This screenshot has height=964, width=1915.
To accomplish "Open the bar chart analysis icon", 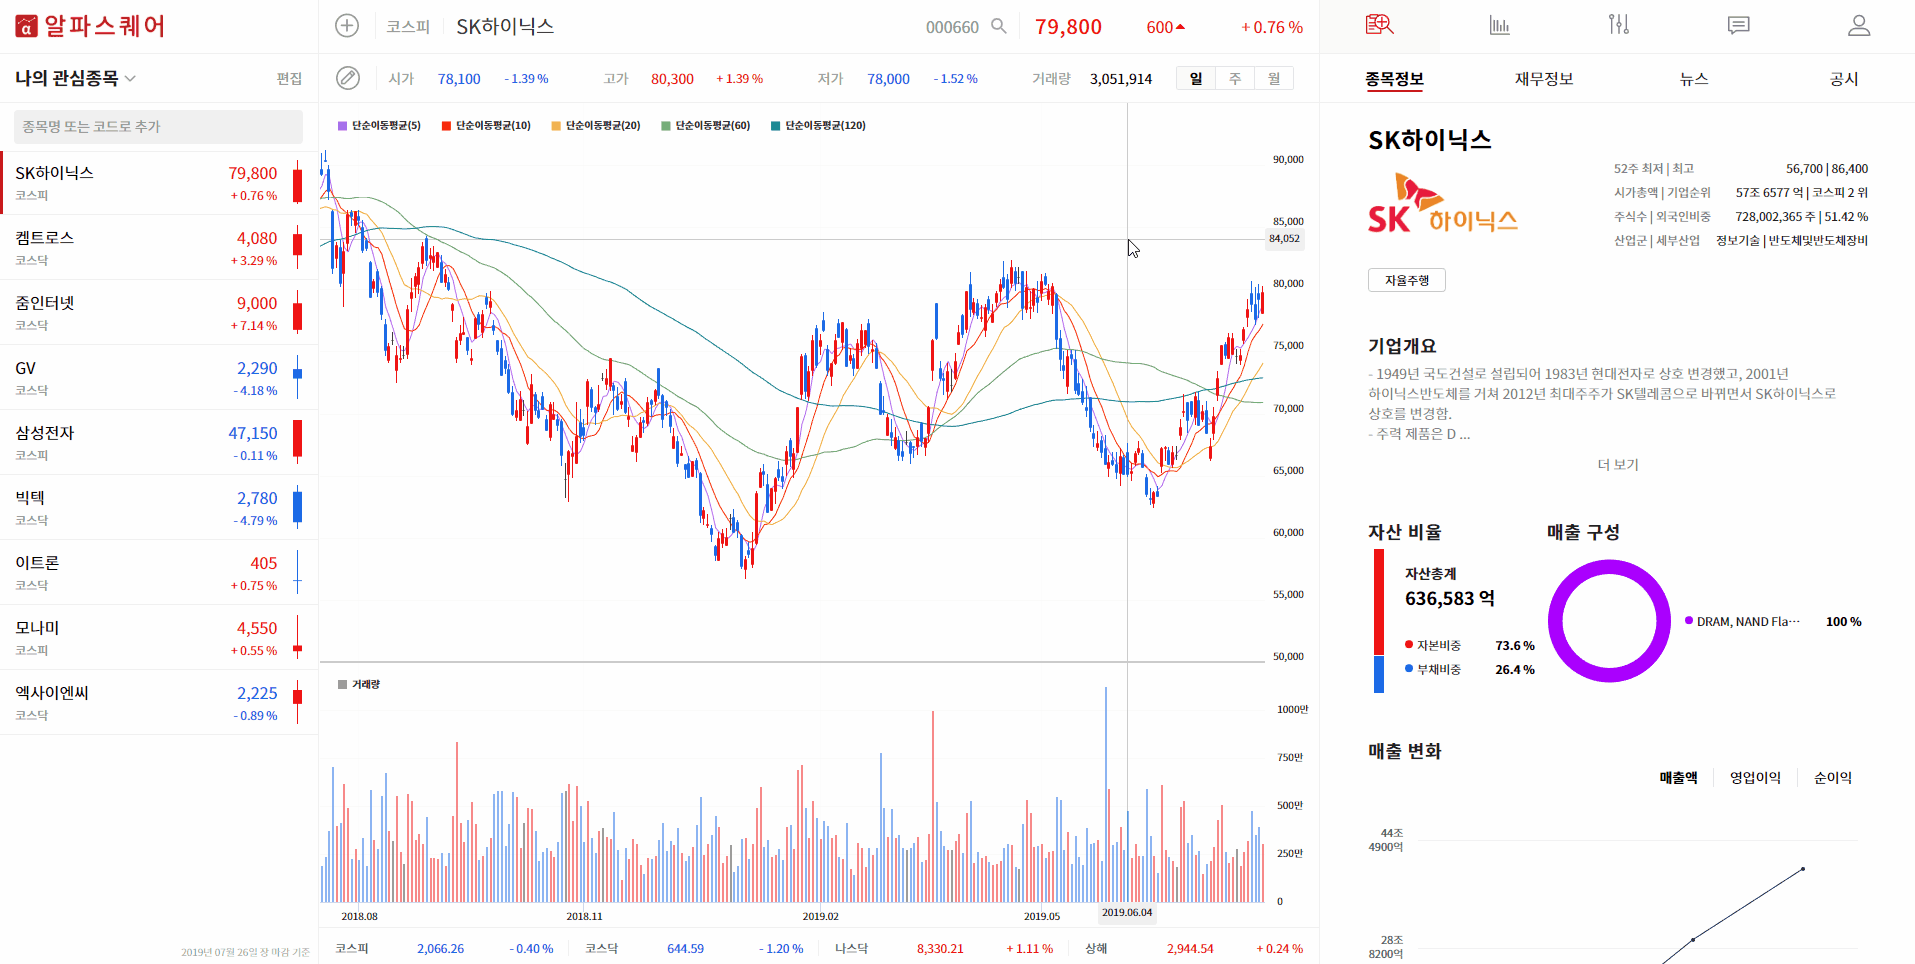I will 1499,25.
